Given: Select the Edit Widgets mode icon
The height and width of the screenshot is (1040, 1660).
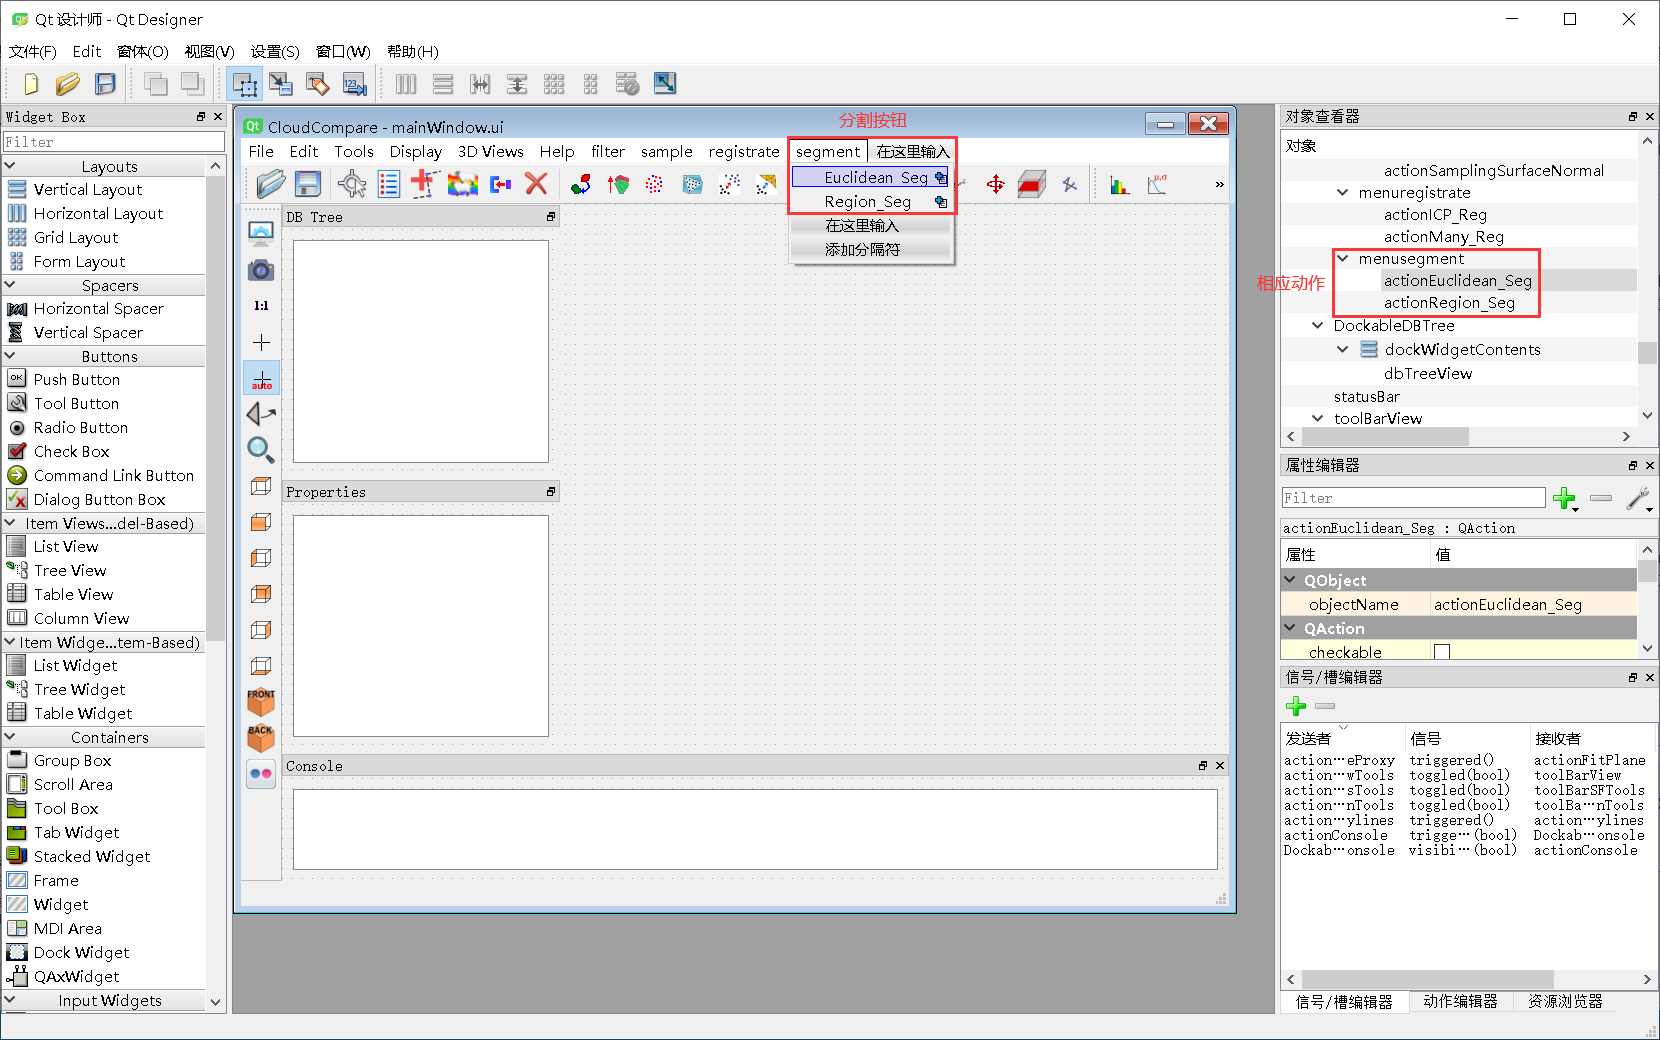Looking at the screenshot, I should point(244,84).
